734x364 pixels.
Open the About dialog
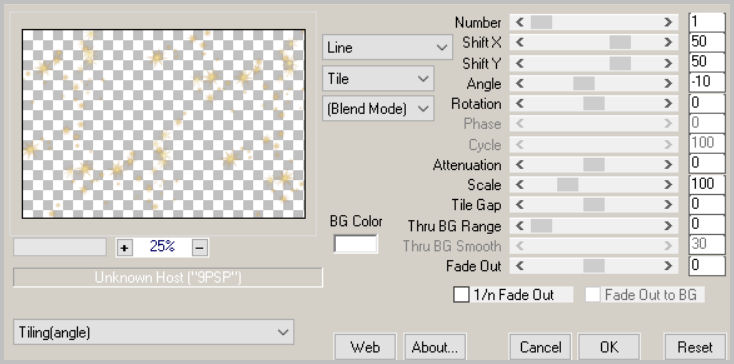[x=434, y=347]
